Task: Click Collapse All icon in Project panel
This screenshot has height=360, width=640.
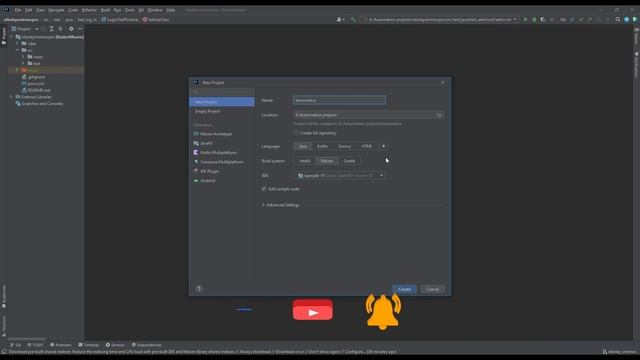Action: pos(60,29)
